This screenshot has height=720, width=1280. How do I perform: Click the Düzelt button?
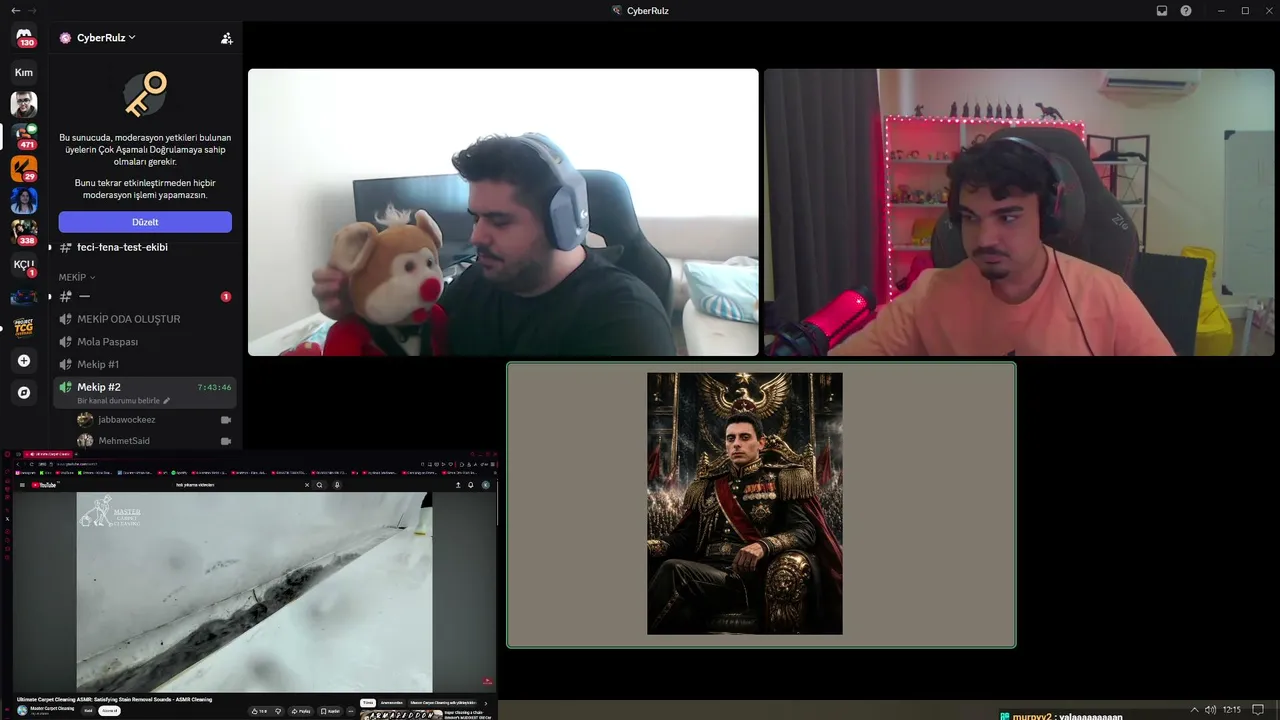coord(145,222)
